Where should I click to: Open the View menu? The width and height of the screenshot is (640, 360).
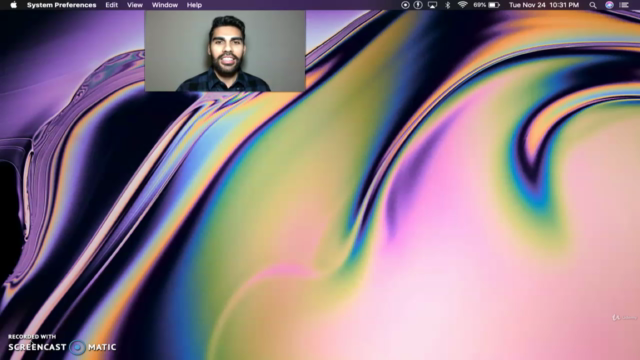point(135,5)
